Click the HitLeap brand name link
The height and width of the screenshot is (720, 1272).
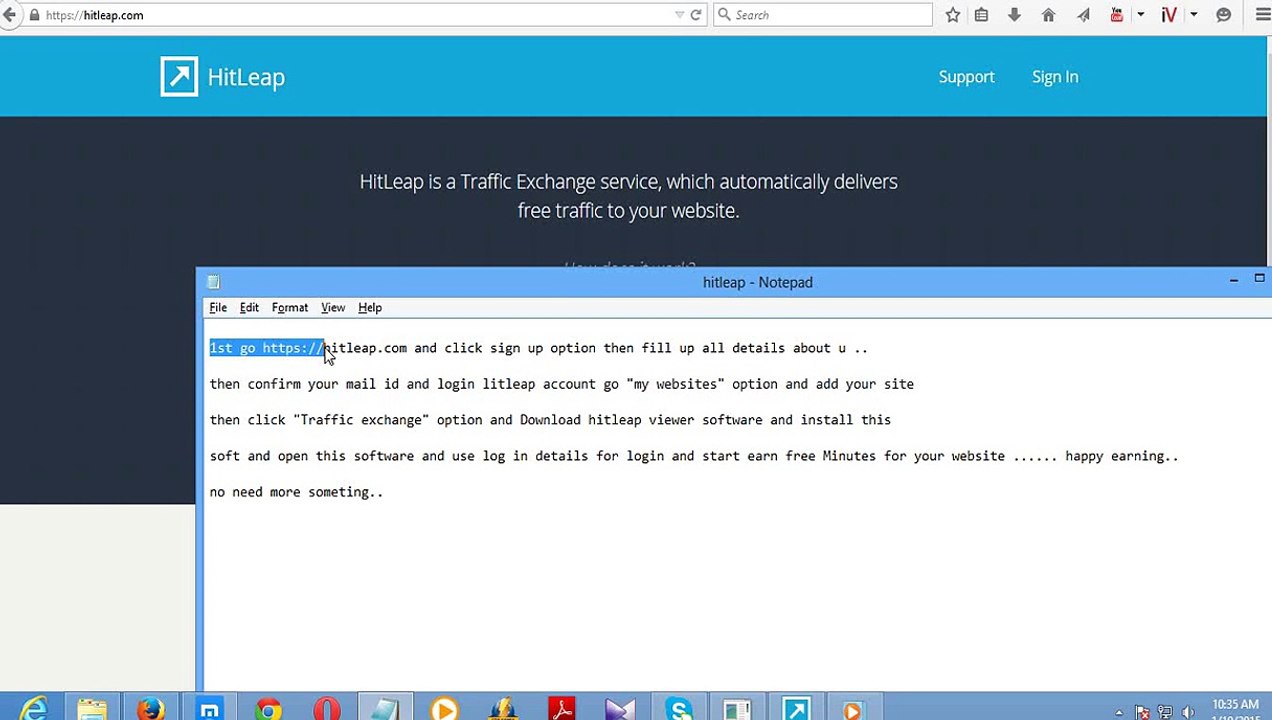point(246,77)
